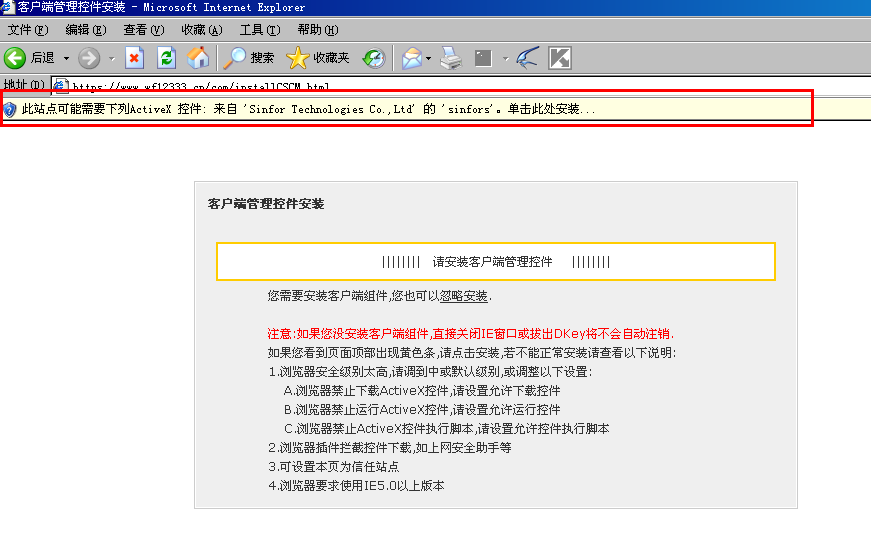Click the 忽略安装 link to skip installation
Viewport: 871px width, 553px height.
pos(464,296)
